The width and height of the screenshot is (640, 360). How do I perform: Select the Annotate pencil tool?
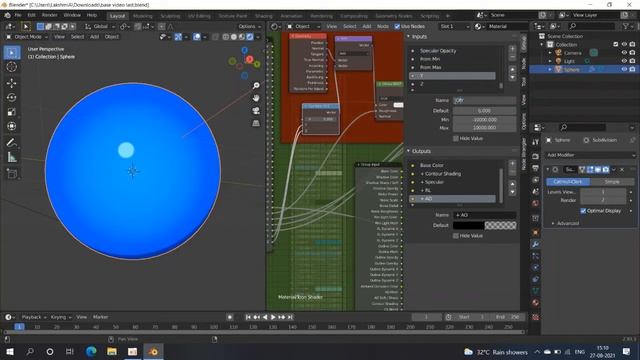pos(12,142)
